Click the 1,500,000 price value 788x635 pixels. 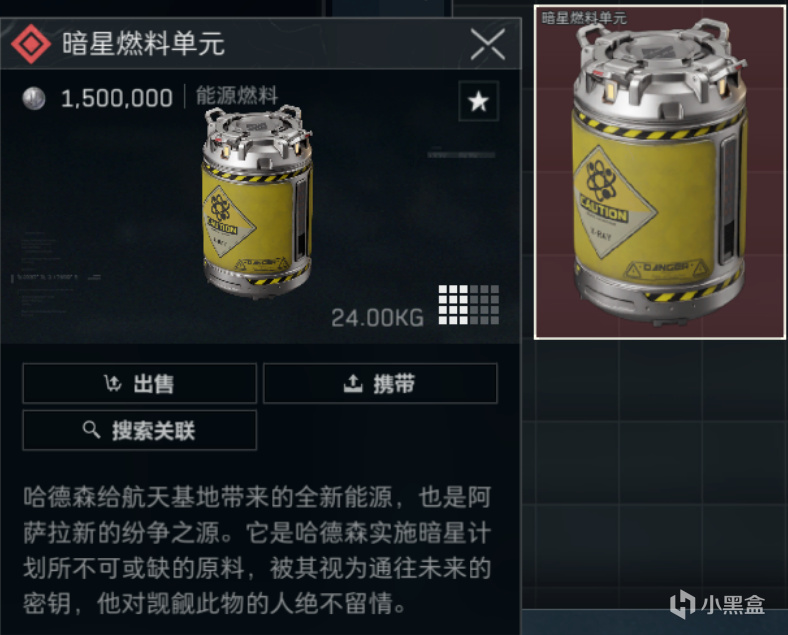click(x=117, y=98)
